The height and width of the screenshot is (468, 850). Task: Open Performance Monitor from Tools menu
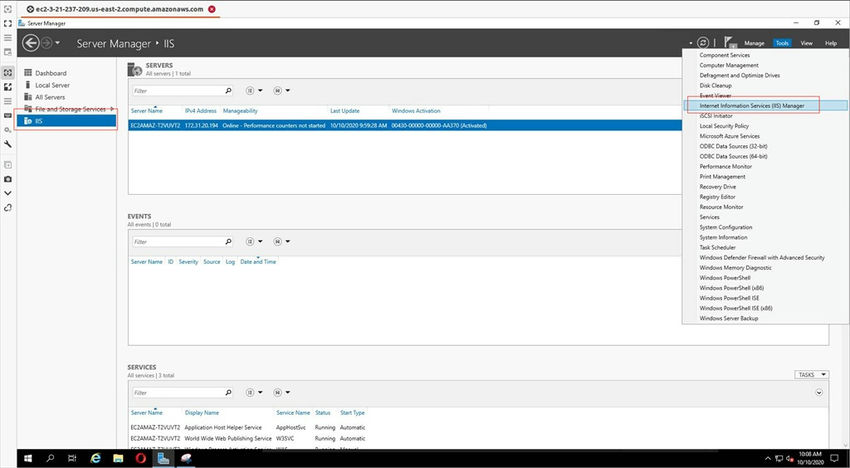click(725, 166)
